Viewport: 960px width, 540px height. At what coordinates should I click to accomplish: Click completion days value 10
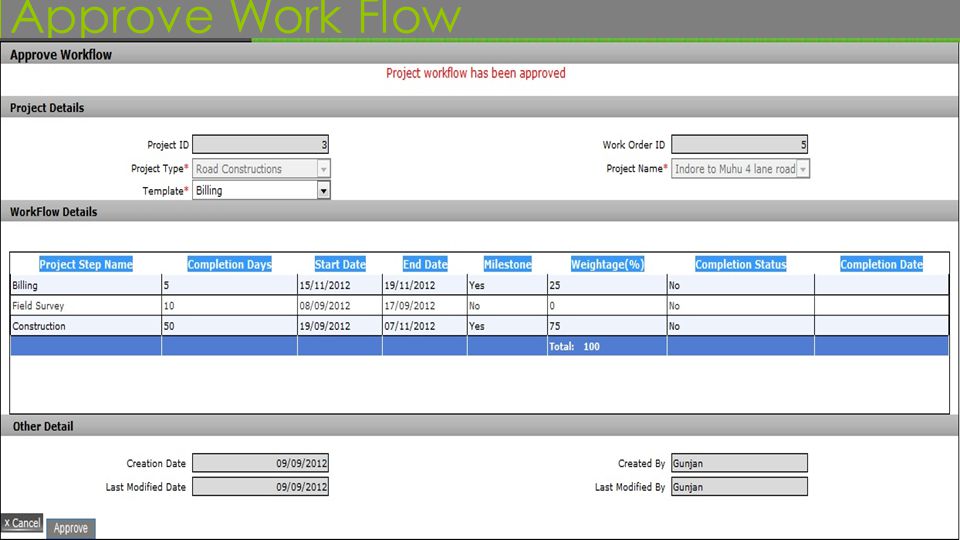(169, 306)
